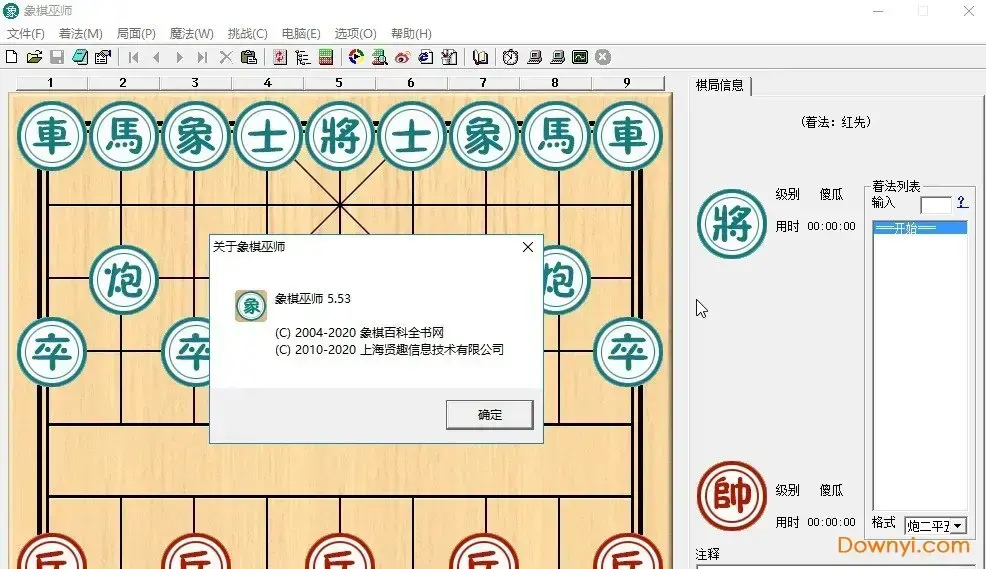The height and width of the screenshot is (569, 986).
Task: Click the computer icon beside green monitor
Action: pyautogui.click(x=557, y=57)
